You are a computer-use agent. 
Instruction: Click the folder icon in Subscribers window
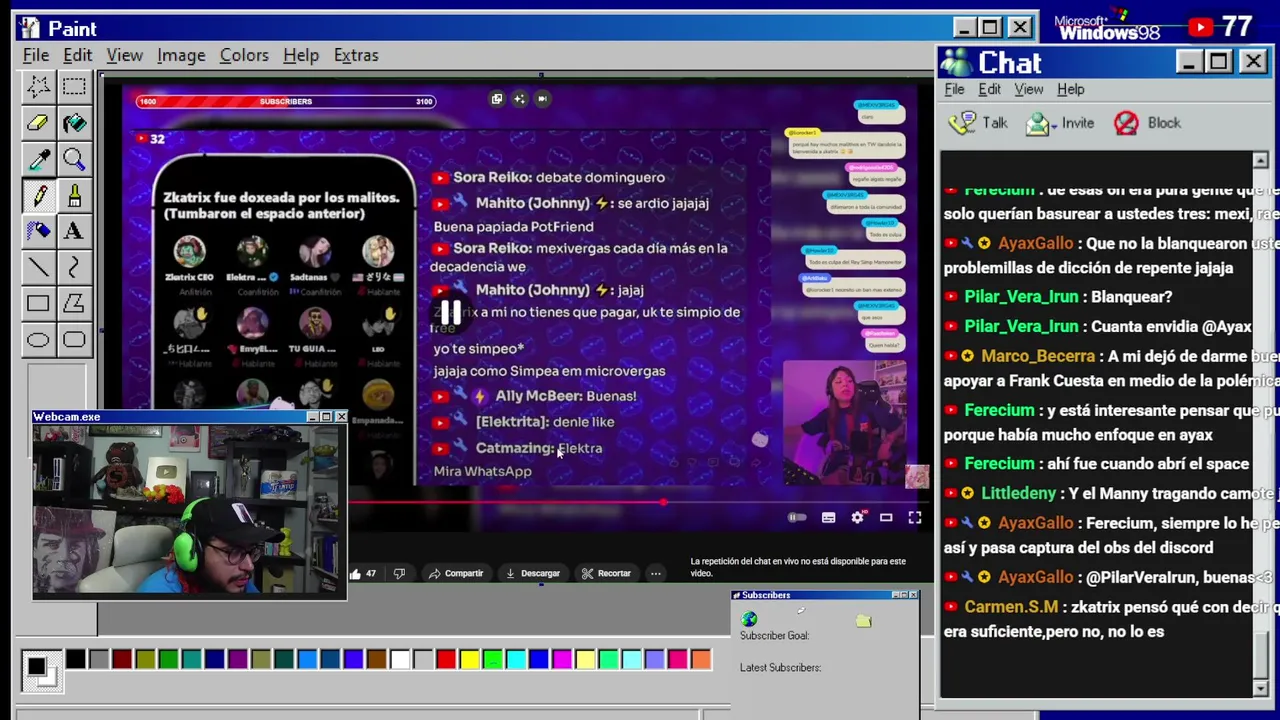tap(864, 621)
